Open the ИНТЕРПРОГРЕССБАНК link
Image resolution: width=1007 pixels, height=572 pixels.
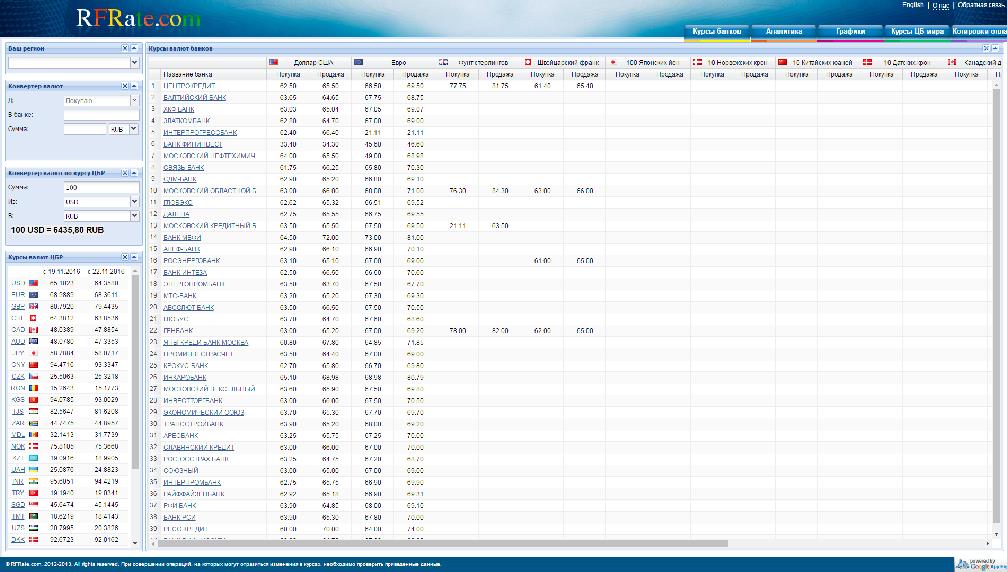(x=200, y=132)
